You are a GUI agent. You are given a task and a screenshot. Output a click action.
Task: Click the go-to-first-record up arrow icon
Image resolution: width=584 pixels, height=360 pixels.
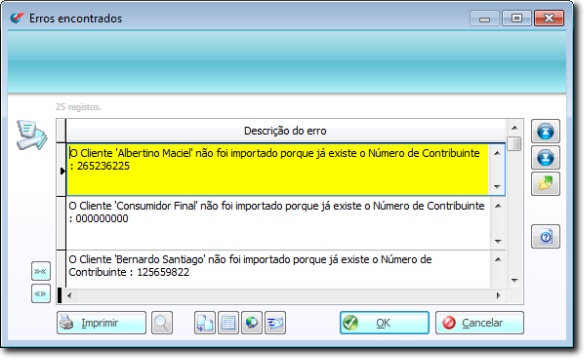coord(545,131)
